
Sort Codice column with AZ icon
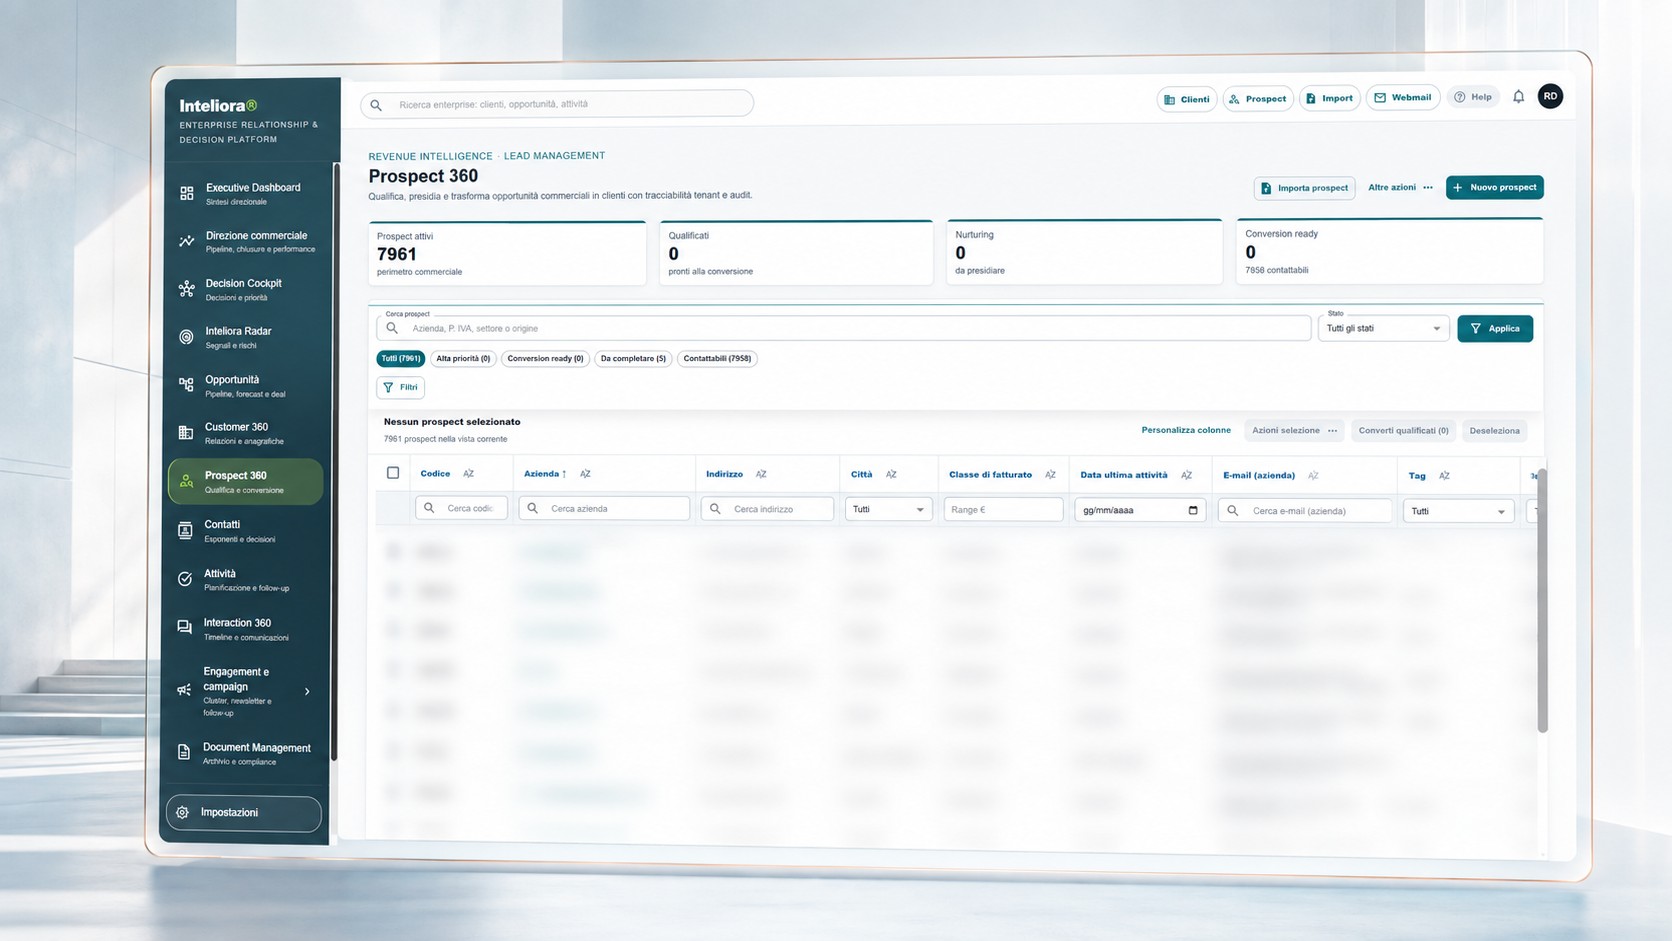tap(468, 473)
